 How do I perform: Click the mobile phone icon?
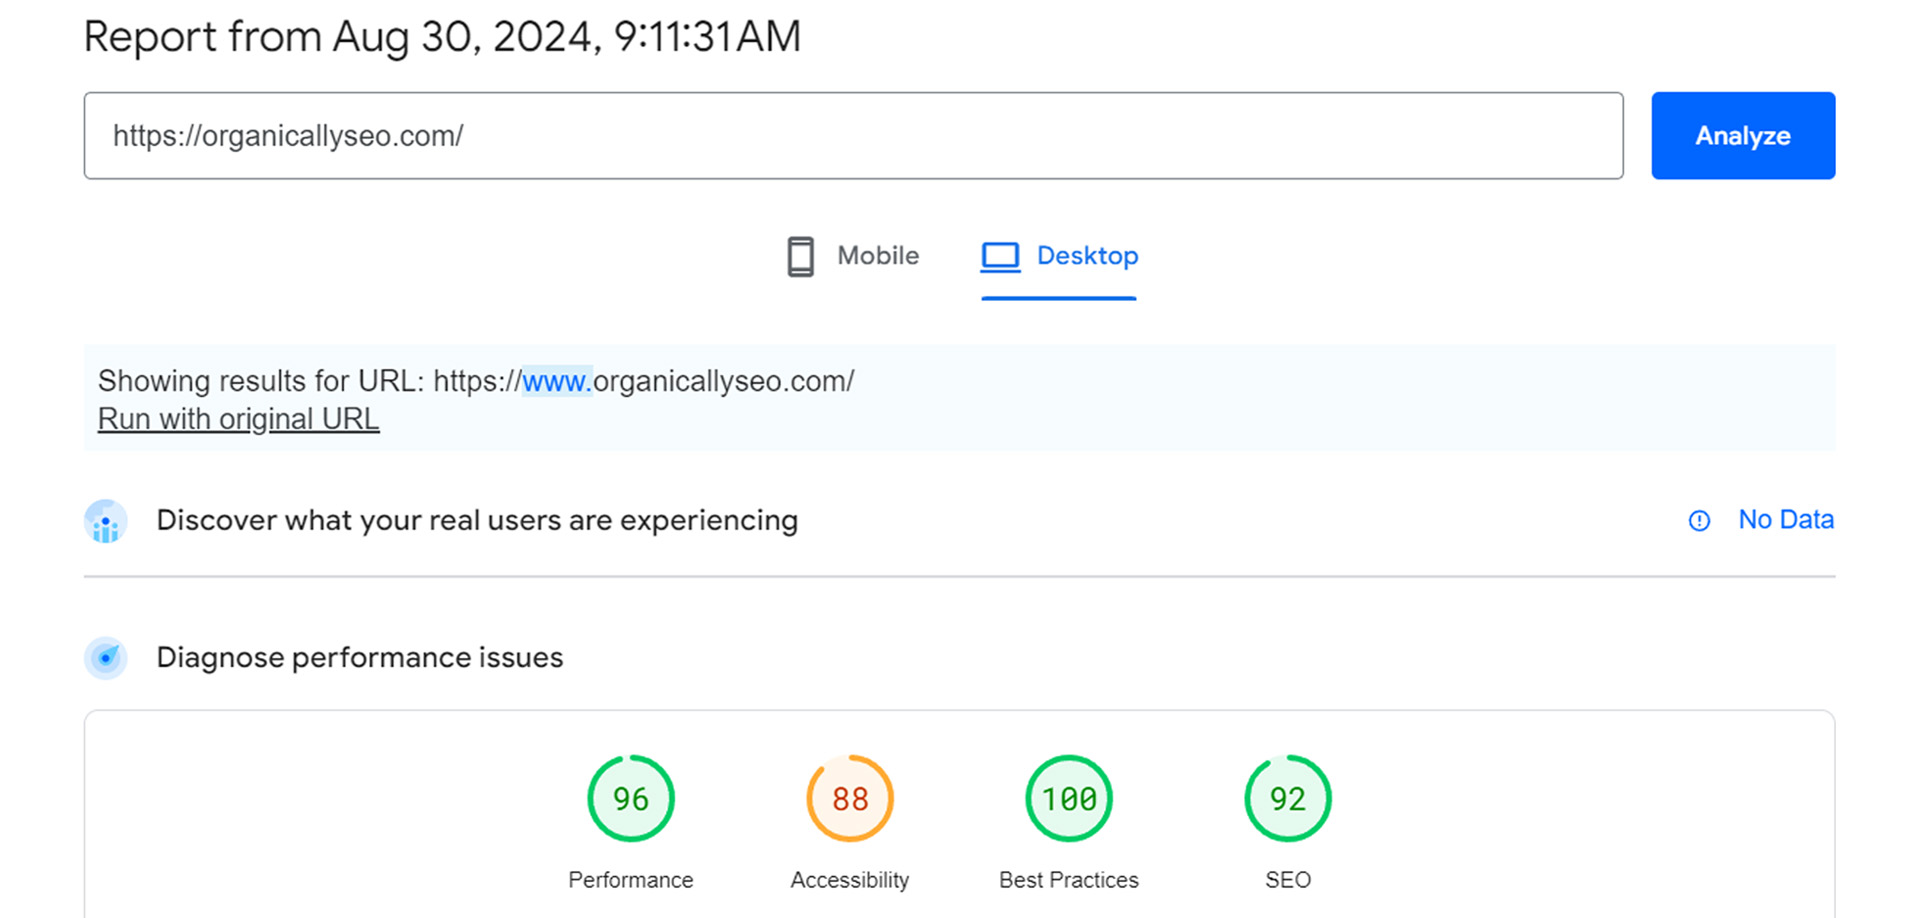[x=800, y=256]
